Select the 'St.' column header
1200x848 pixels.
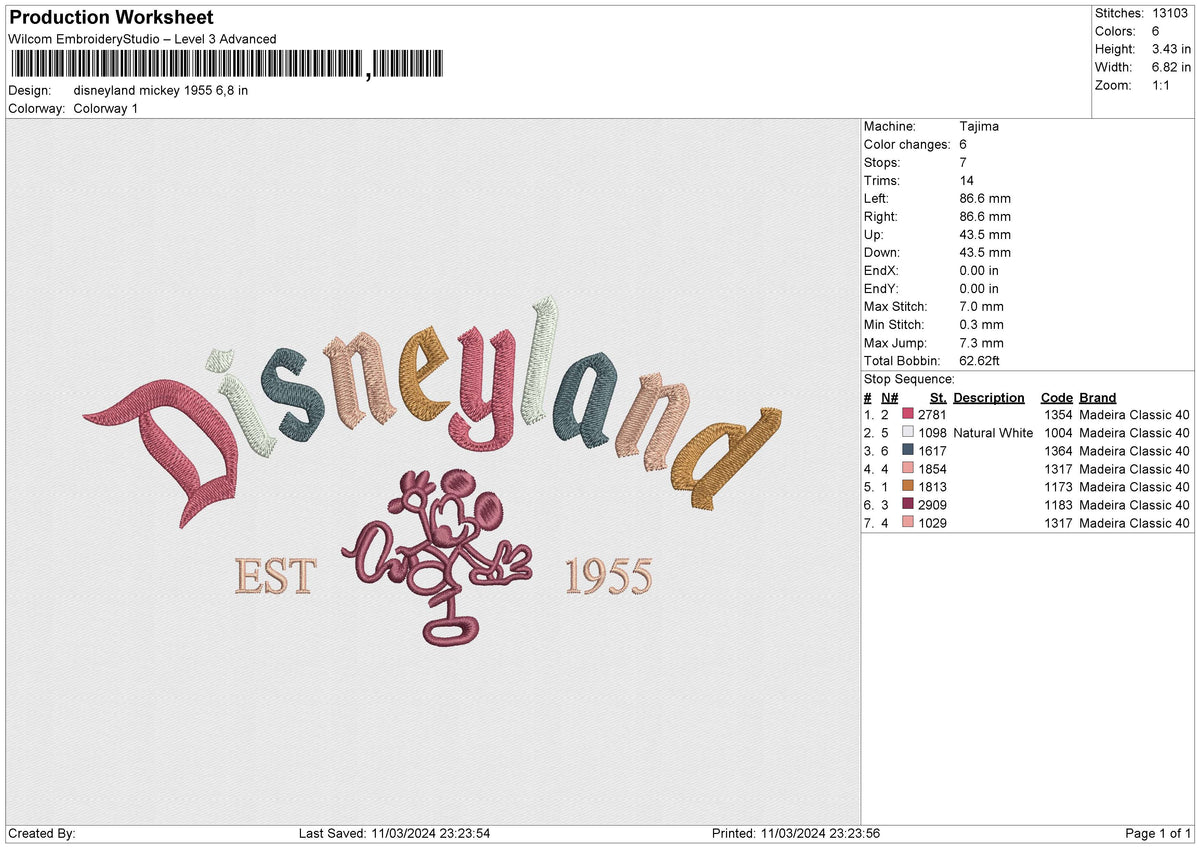click(938, 397)
